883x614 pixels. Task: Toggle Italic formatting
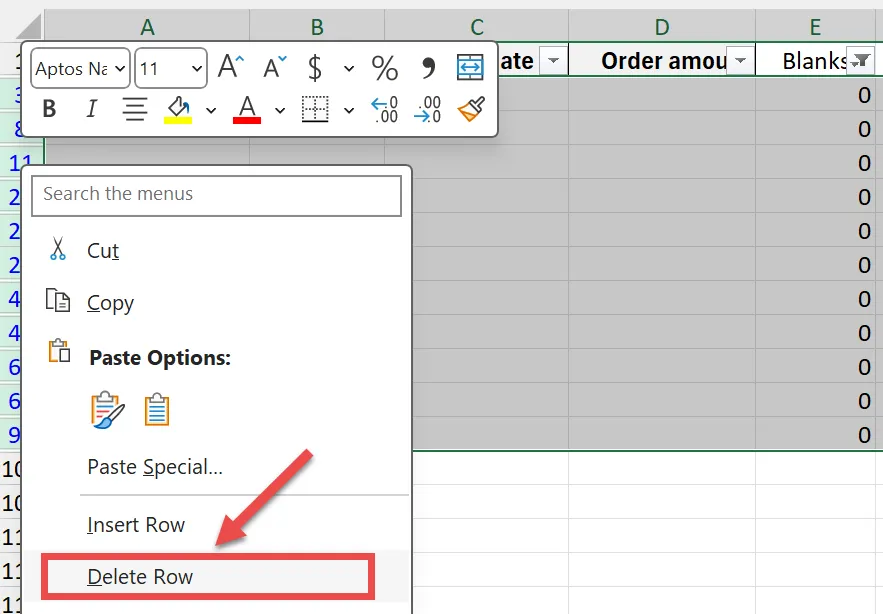click(x=92, y=109)
